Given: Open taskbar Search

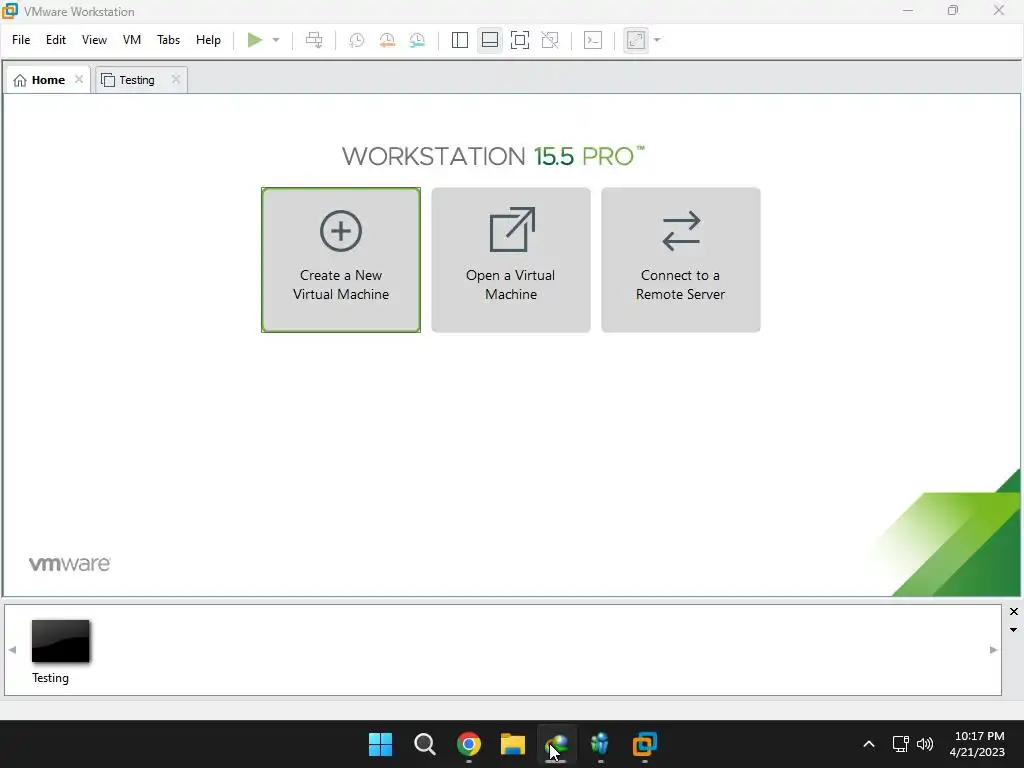Looking at the screenshot, I should click(424, 744).
